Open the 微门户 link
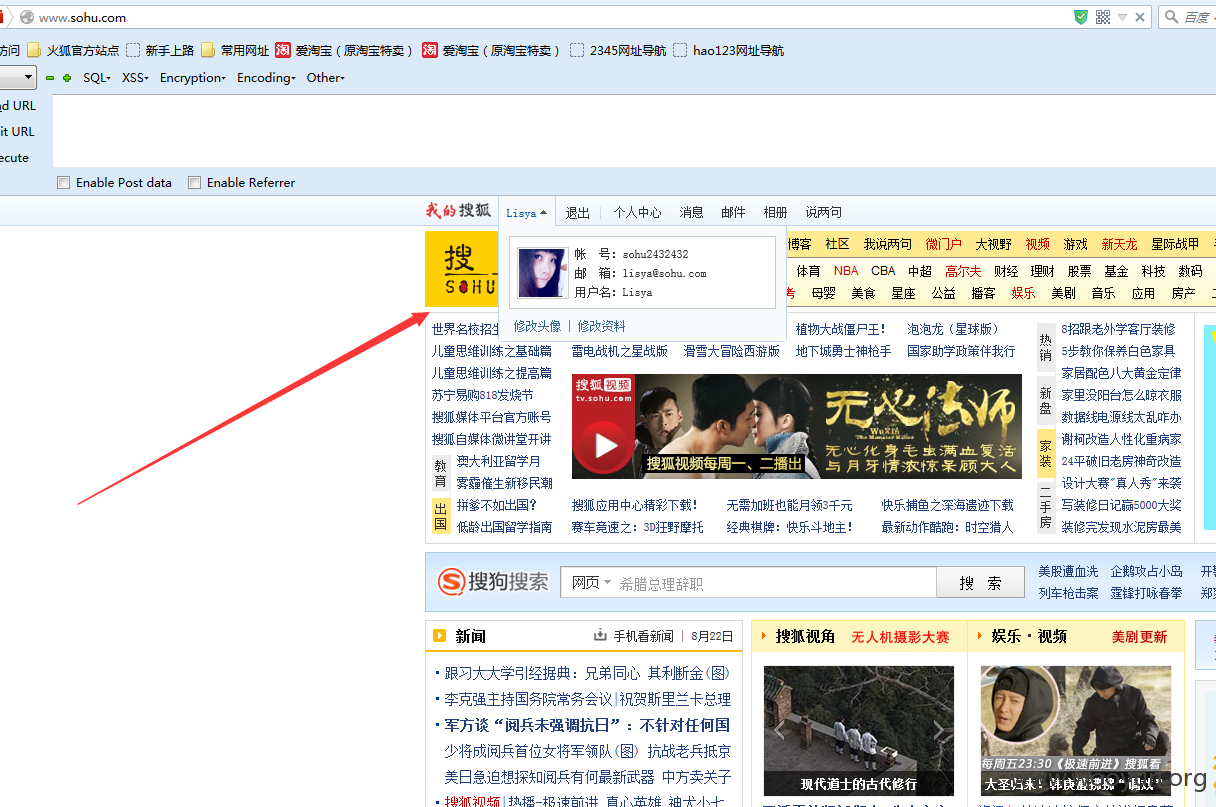Viewport: 1216px width, 807px height. [x=943, y=244]
